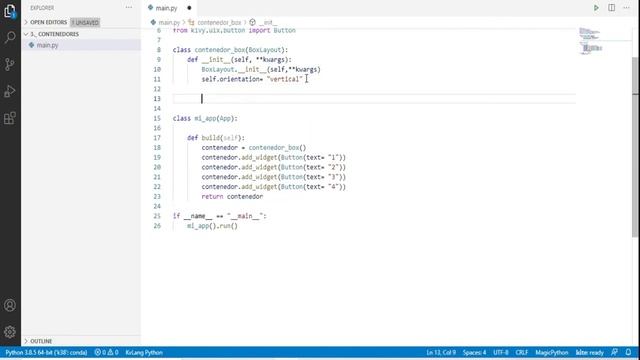This screenshot has height=360, width=640.
Task: Click the def build(self) line
Action: coord(216,138)
